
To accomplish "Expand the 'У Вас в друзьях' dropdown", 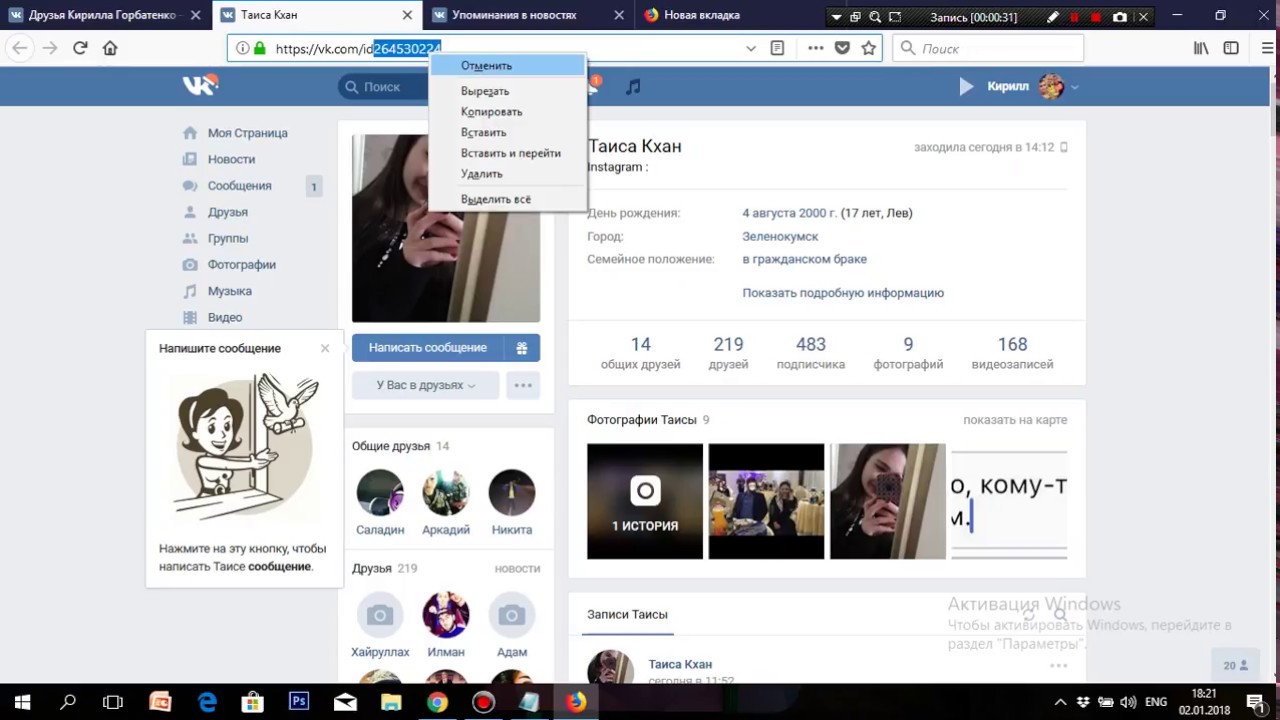I will tap(425, 385).
